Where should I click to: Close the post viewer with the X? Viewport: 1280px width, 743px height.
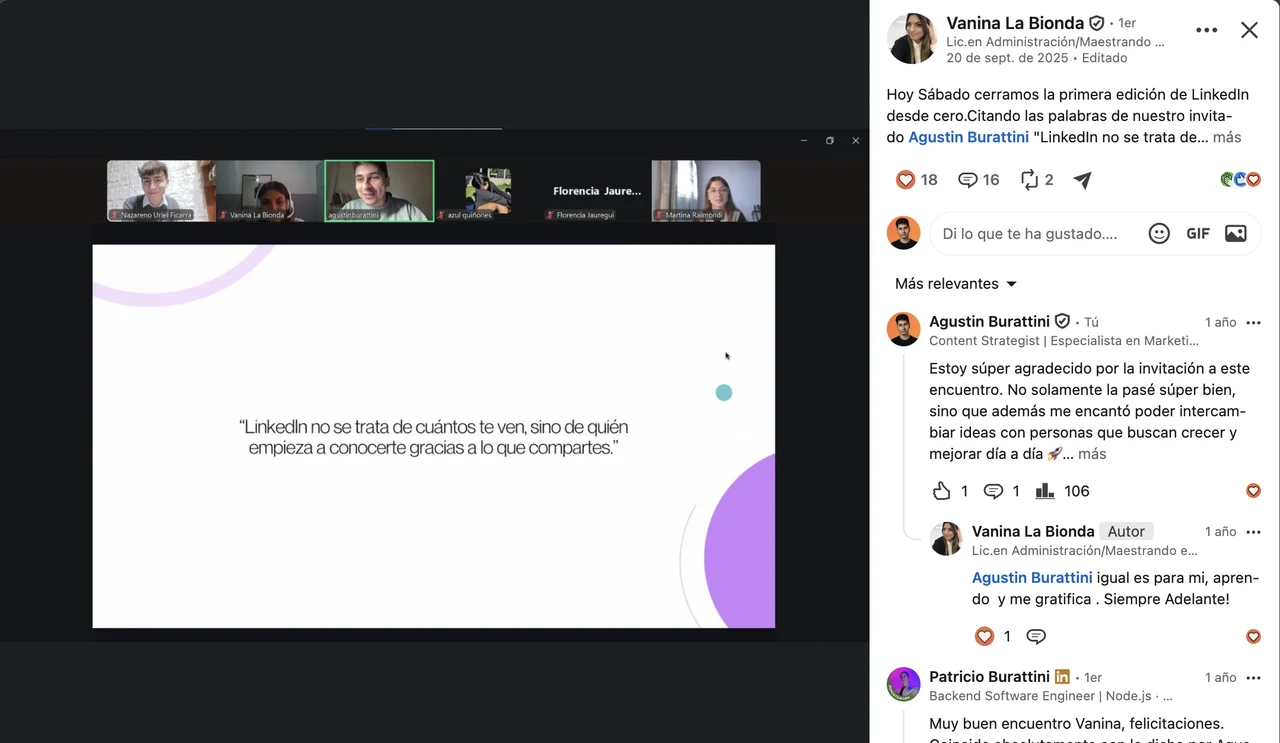coord(1249,30)
